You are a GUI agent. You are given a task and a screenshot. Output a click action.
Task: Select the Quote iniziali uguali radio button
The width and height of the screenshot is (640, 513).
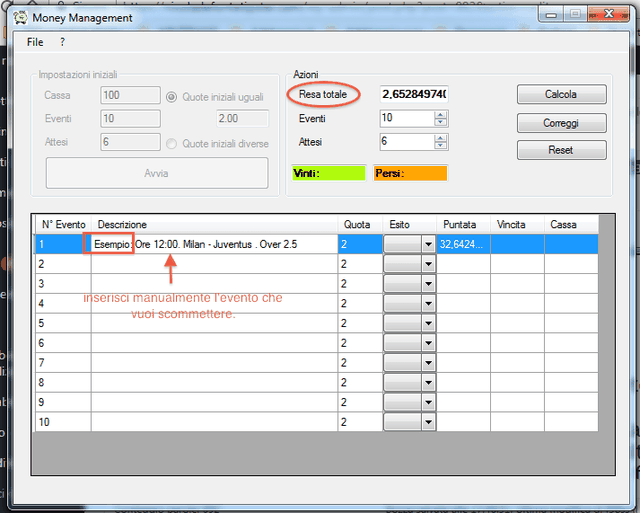[x=171, y=97]
